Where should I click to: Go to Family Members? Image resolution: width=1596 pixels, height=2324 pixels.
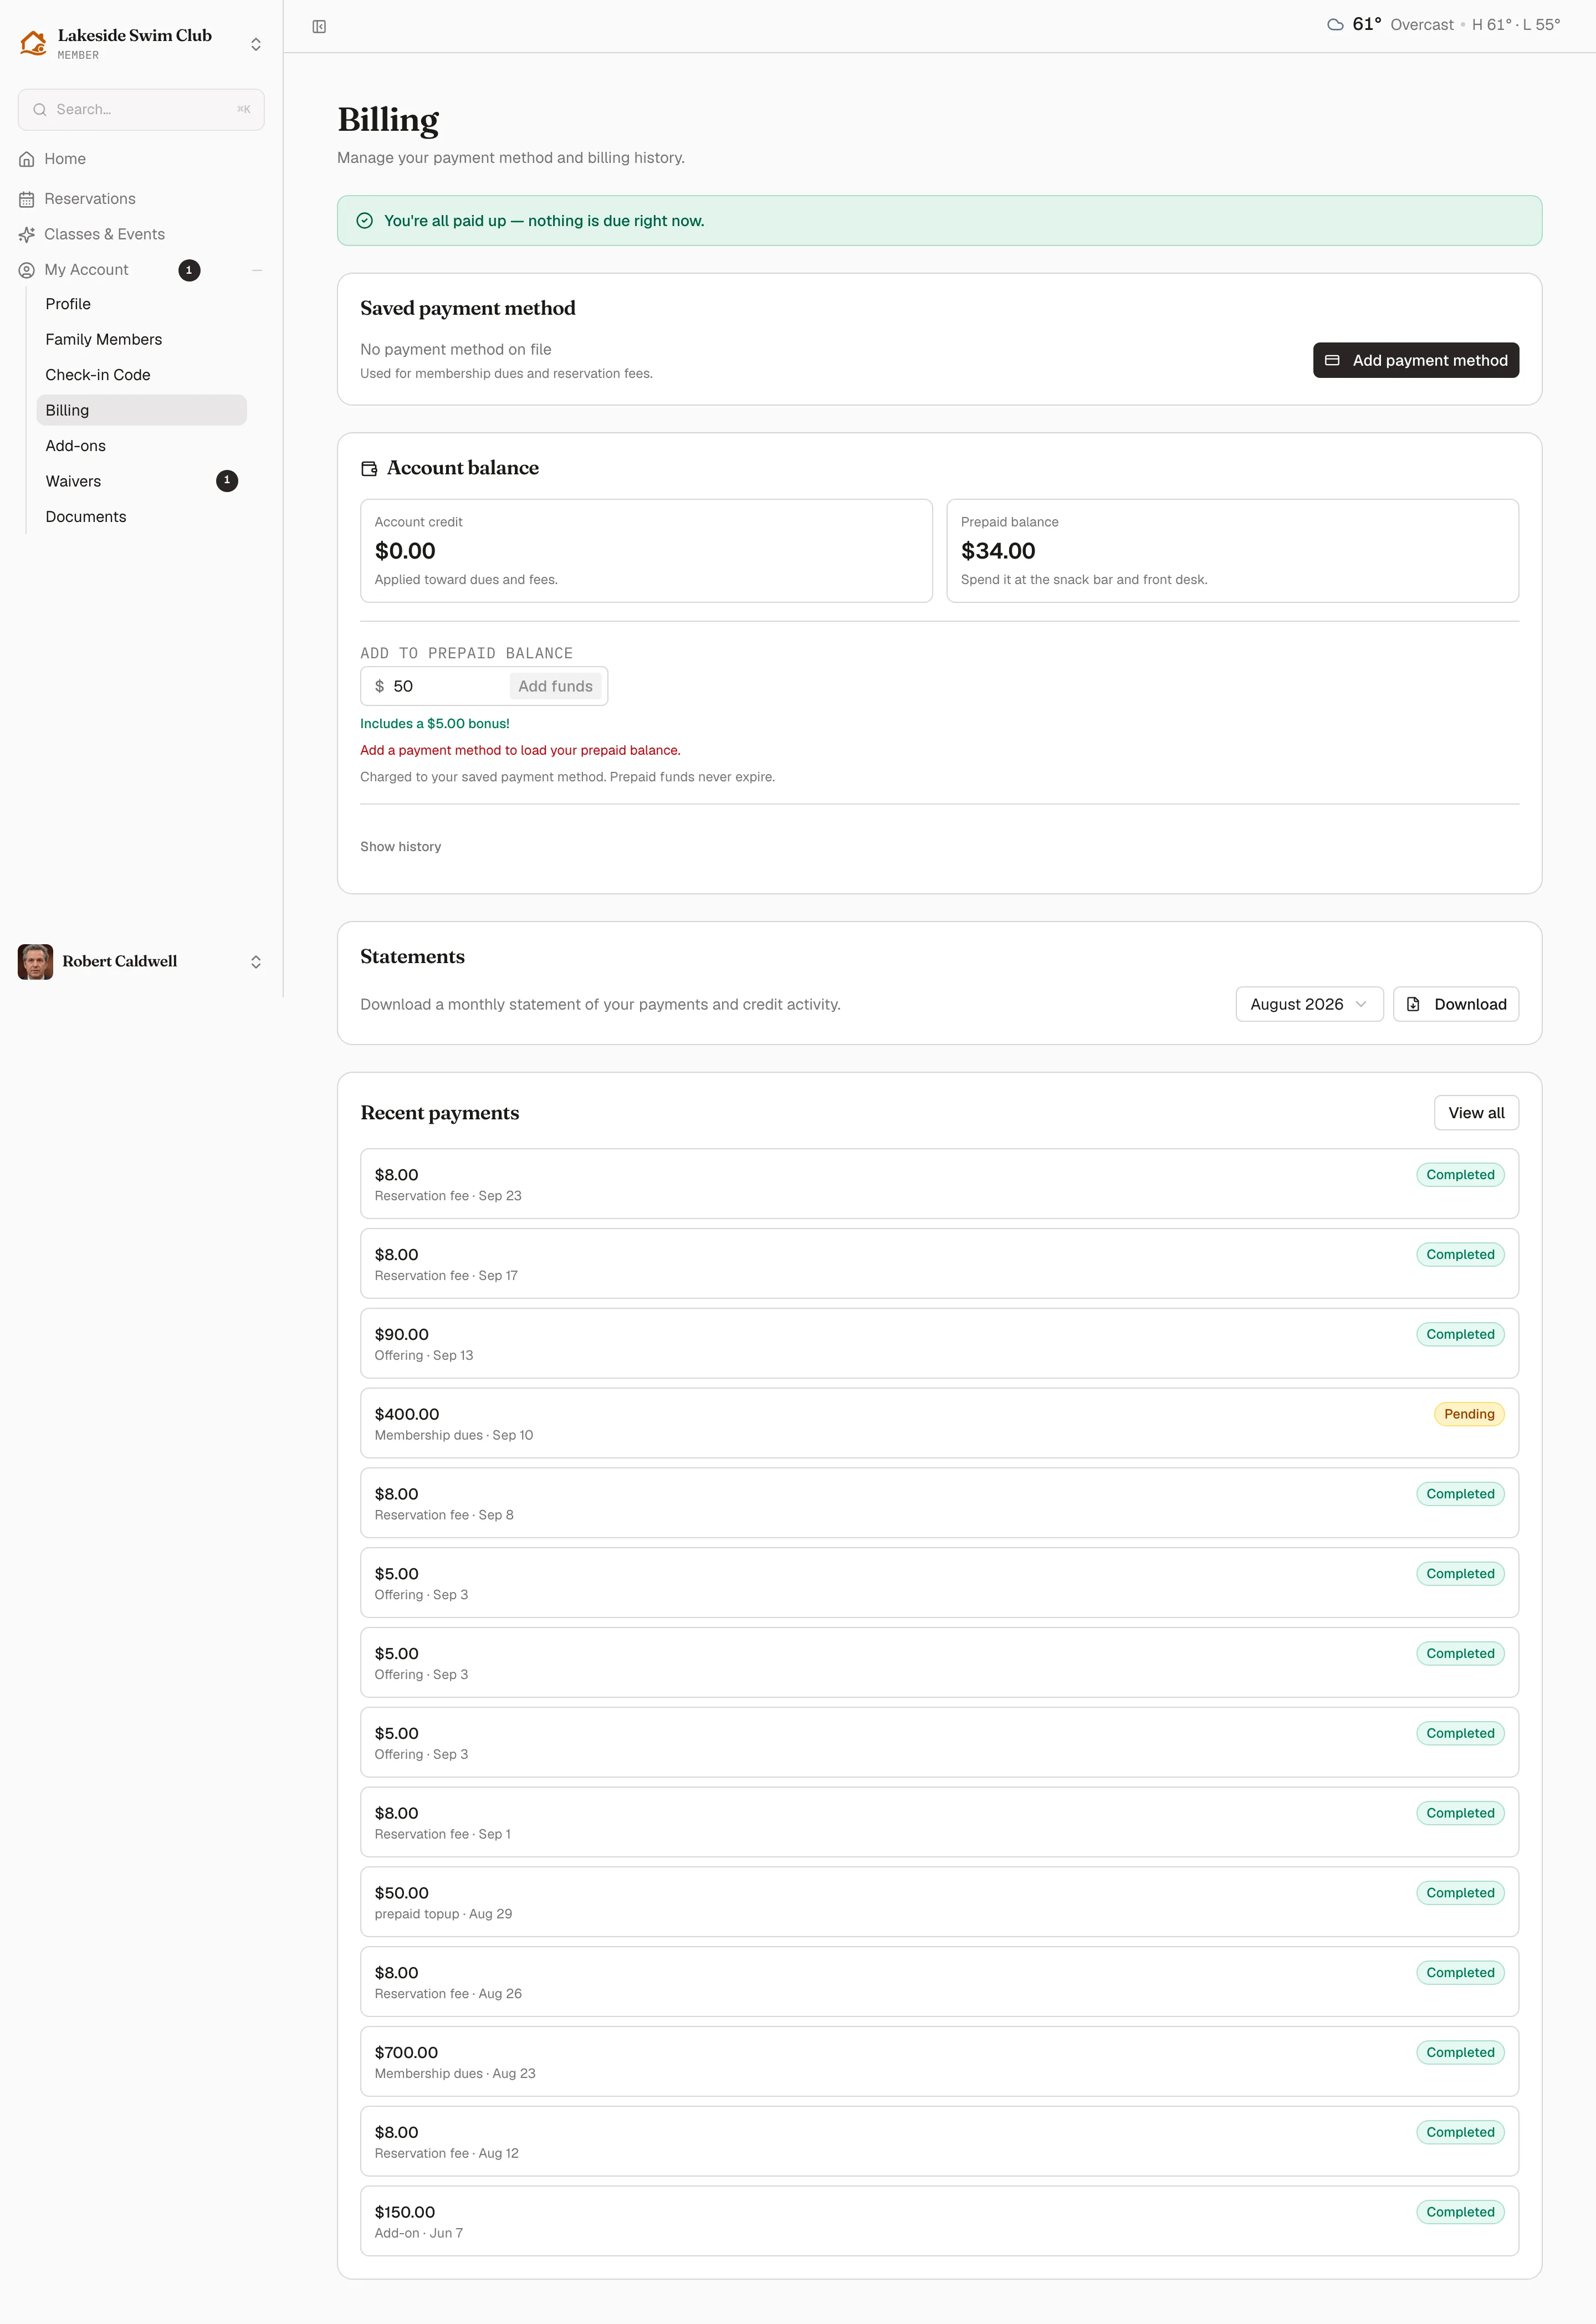[x=141, y=340]
